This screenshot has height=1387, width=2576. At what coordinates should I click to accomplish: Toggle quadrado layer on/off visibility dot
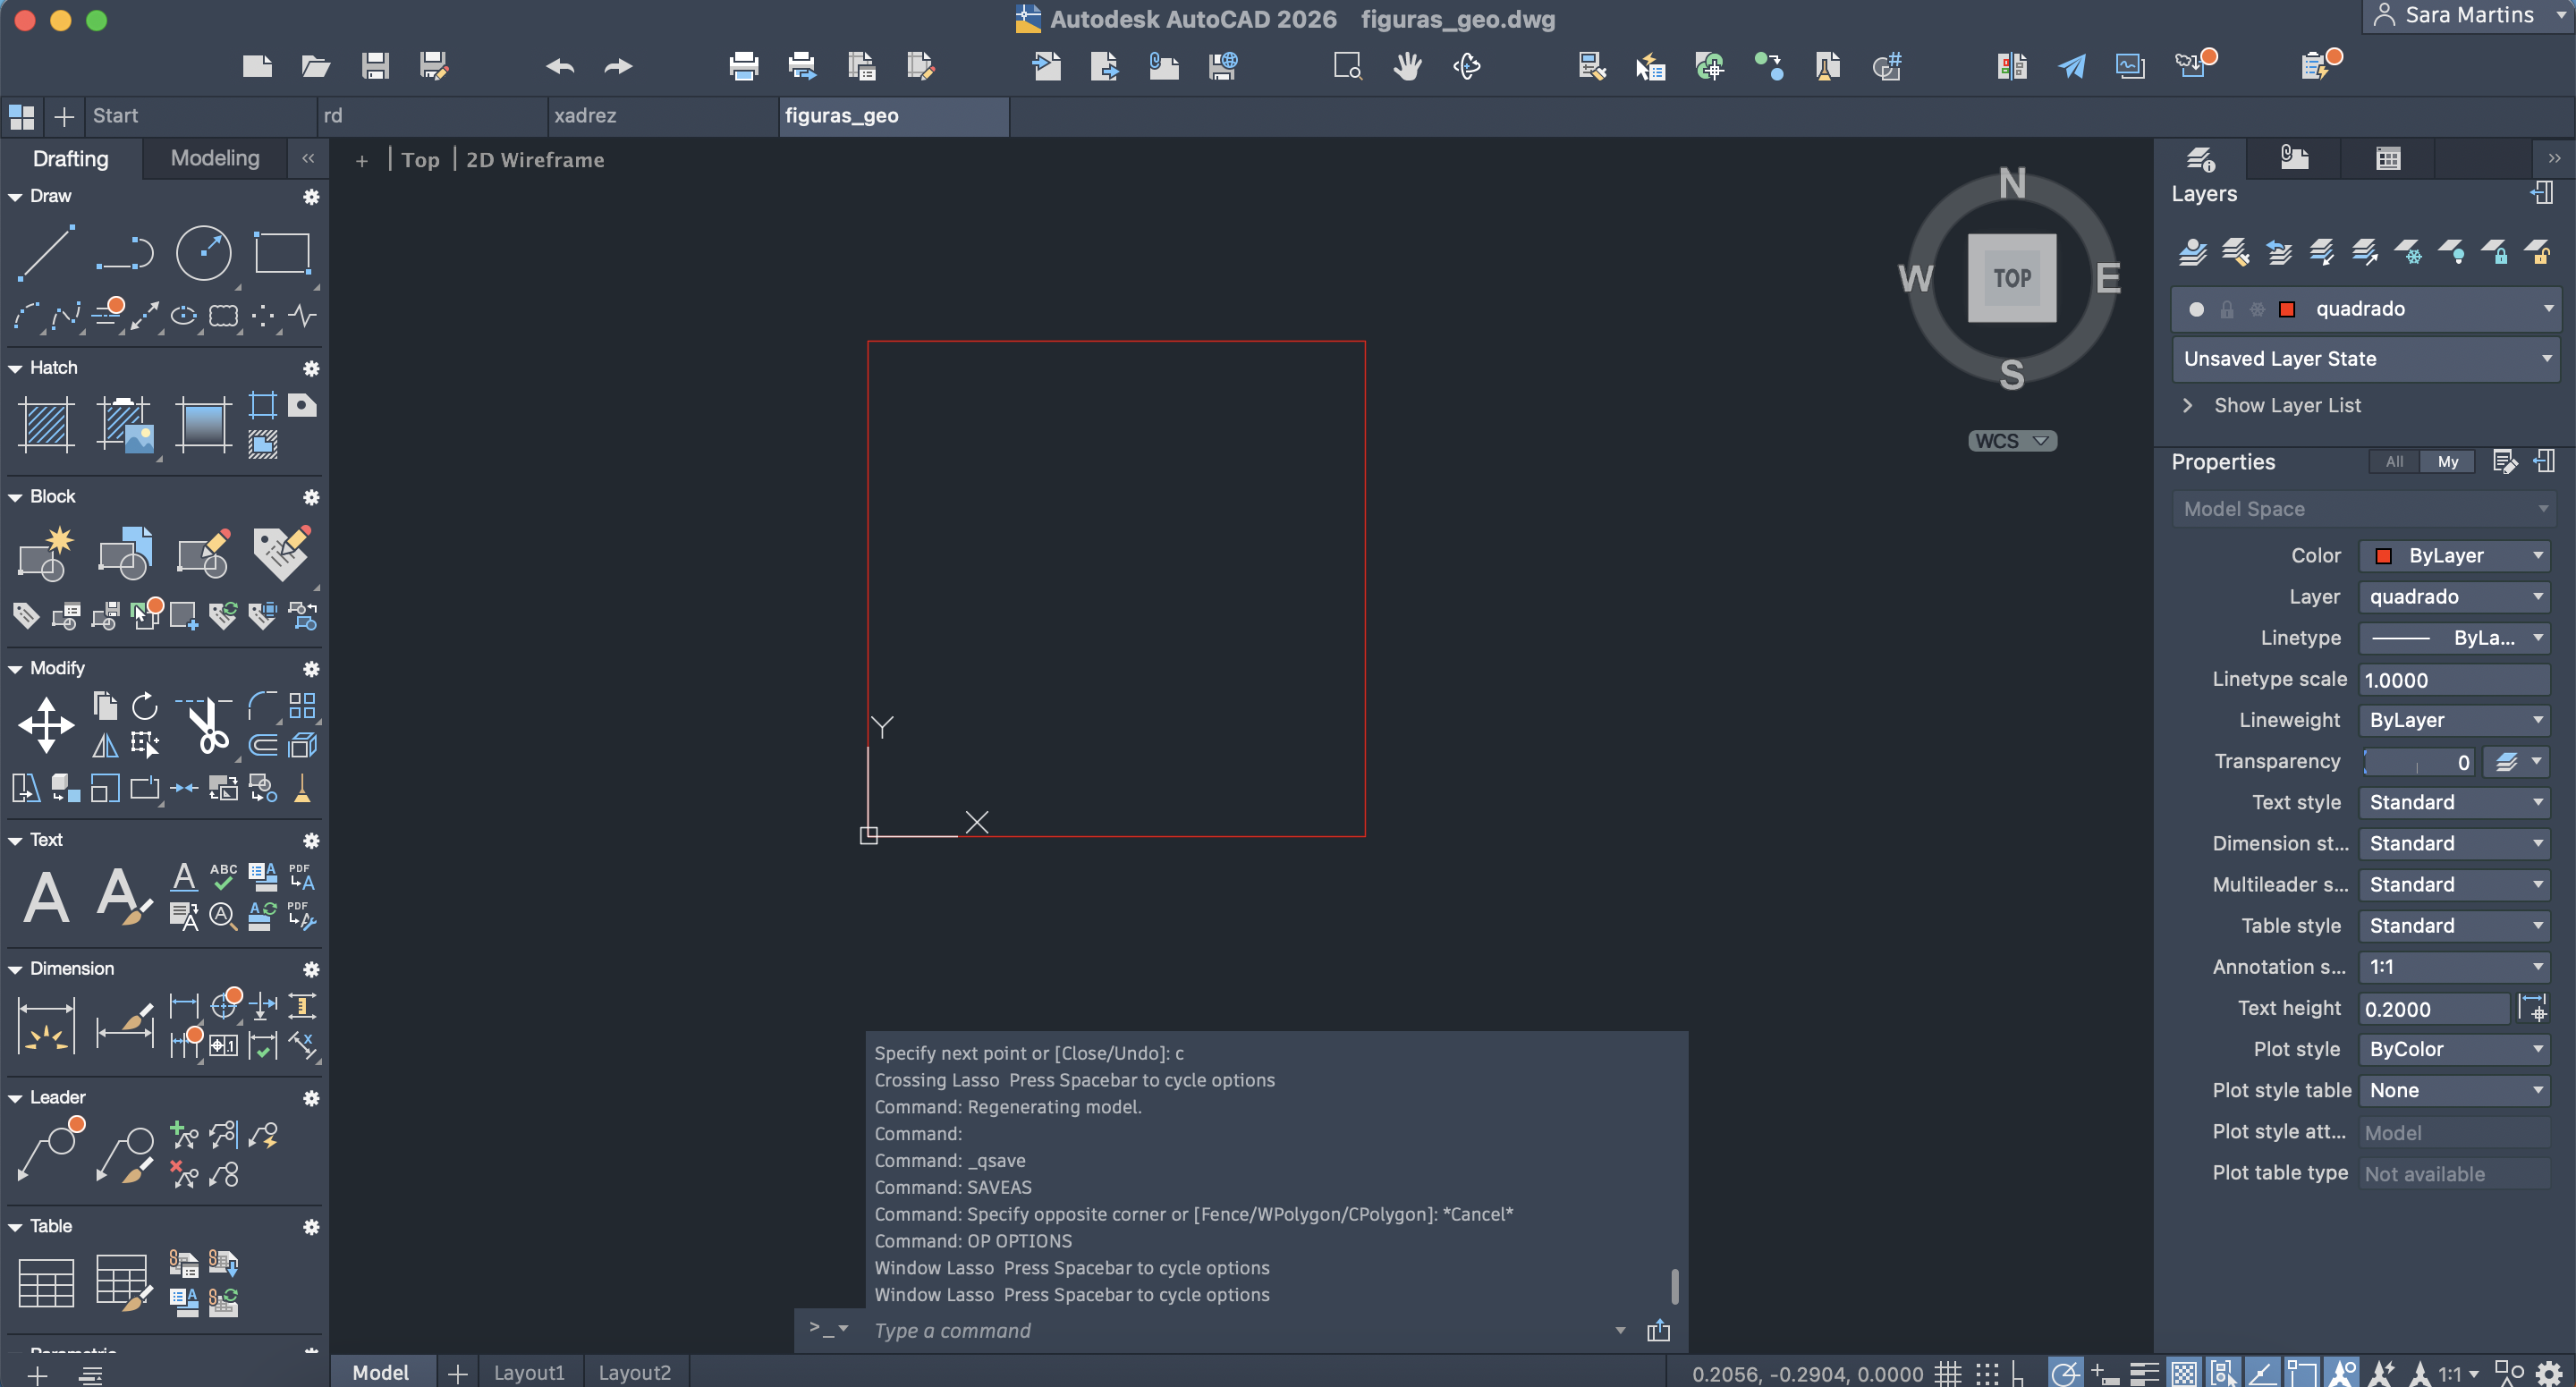[2196, 309]
